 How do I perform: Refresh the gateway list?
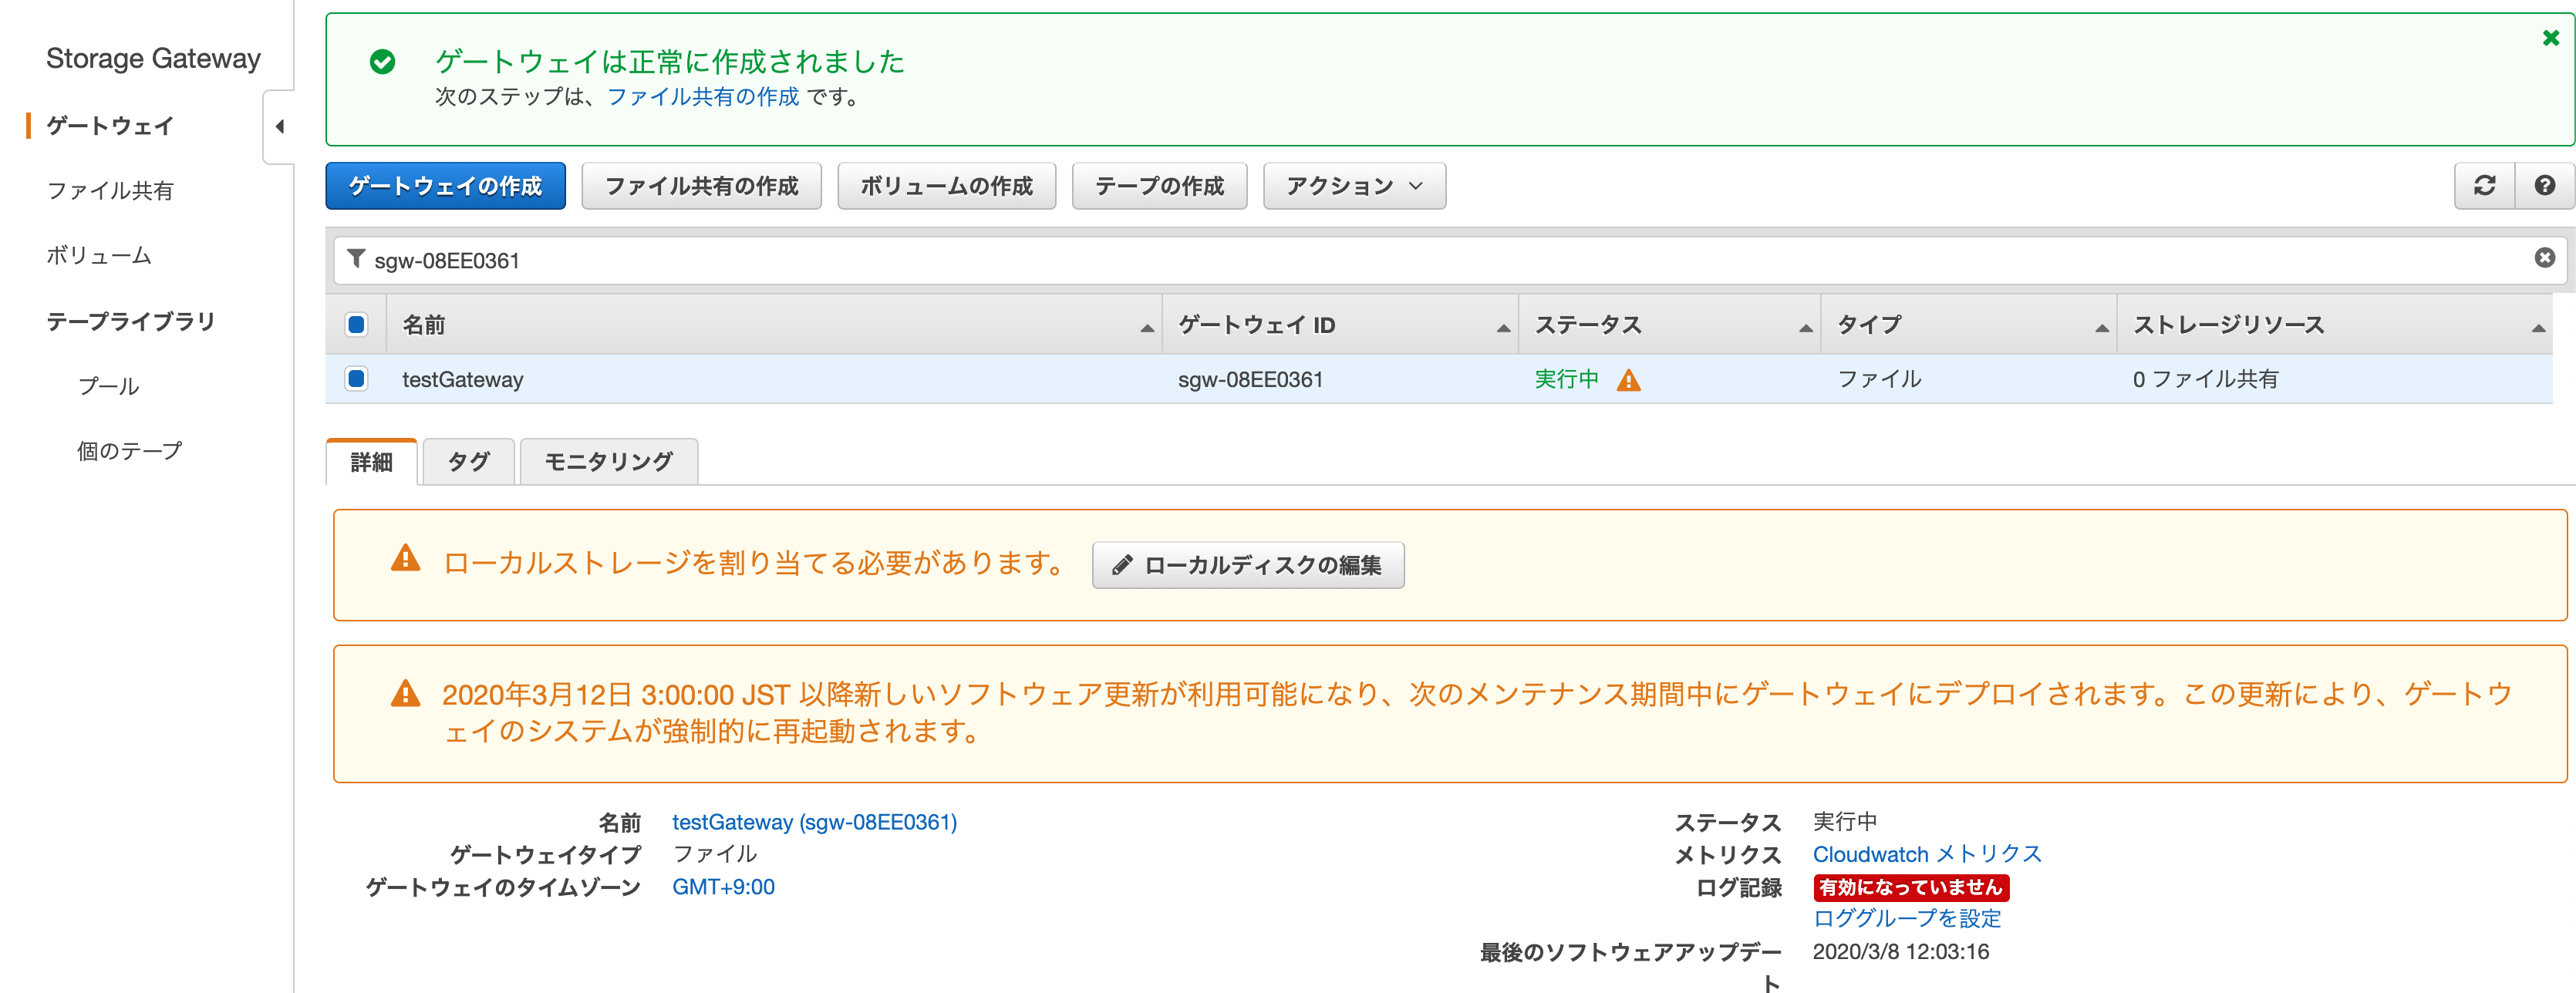click(x=2484, y=185)
